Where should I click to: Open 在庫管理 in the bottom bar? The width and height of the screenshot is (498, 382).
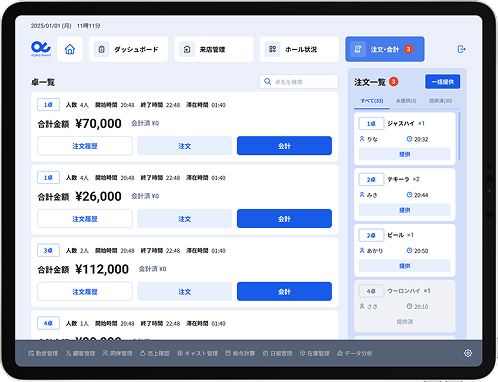314,353
